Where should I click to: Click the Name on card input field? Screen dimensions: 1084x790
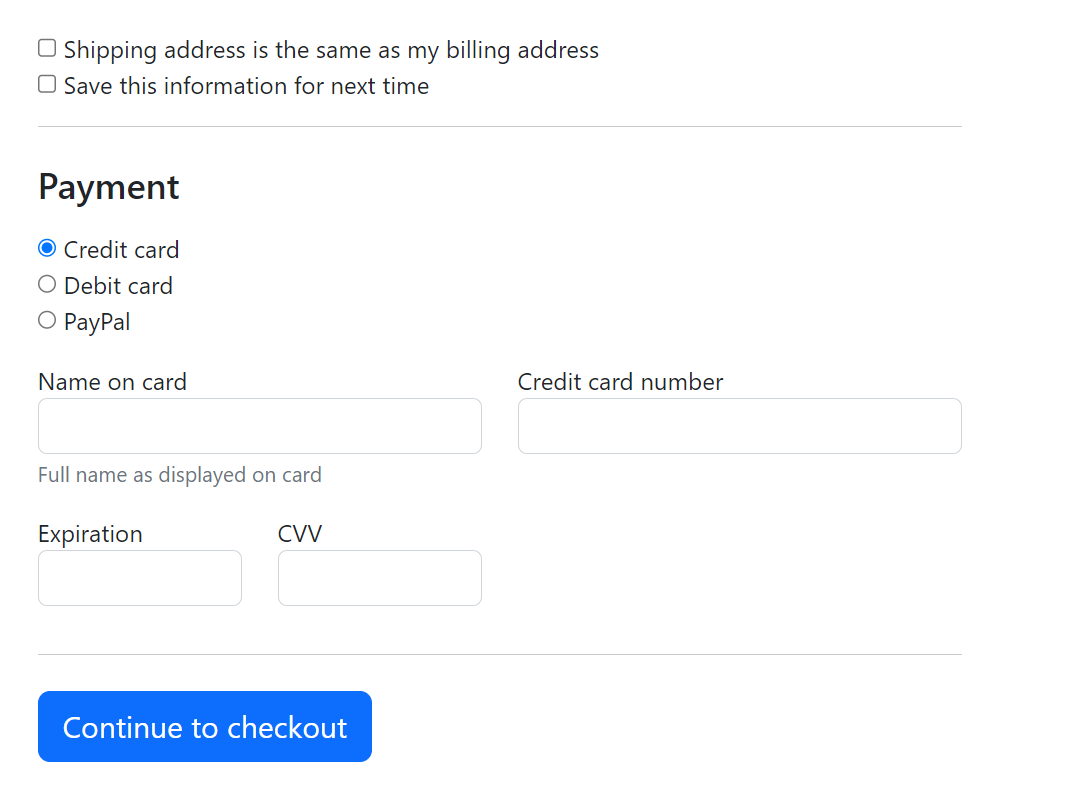pyautogui.click(x=259, y=426)
